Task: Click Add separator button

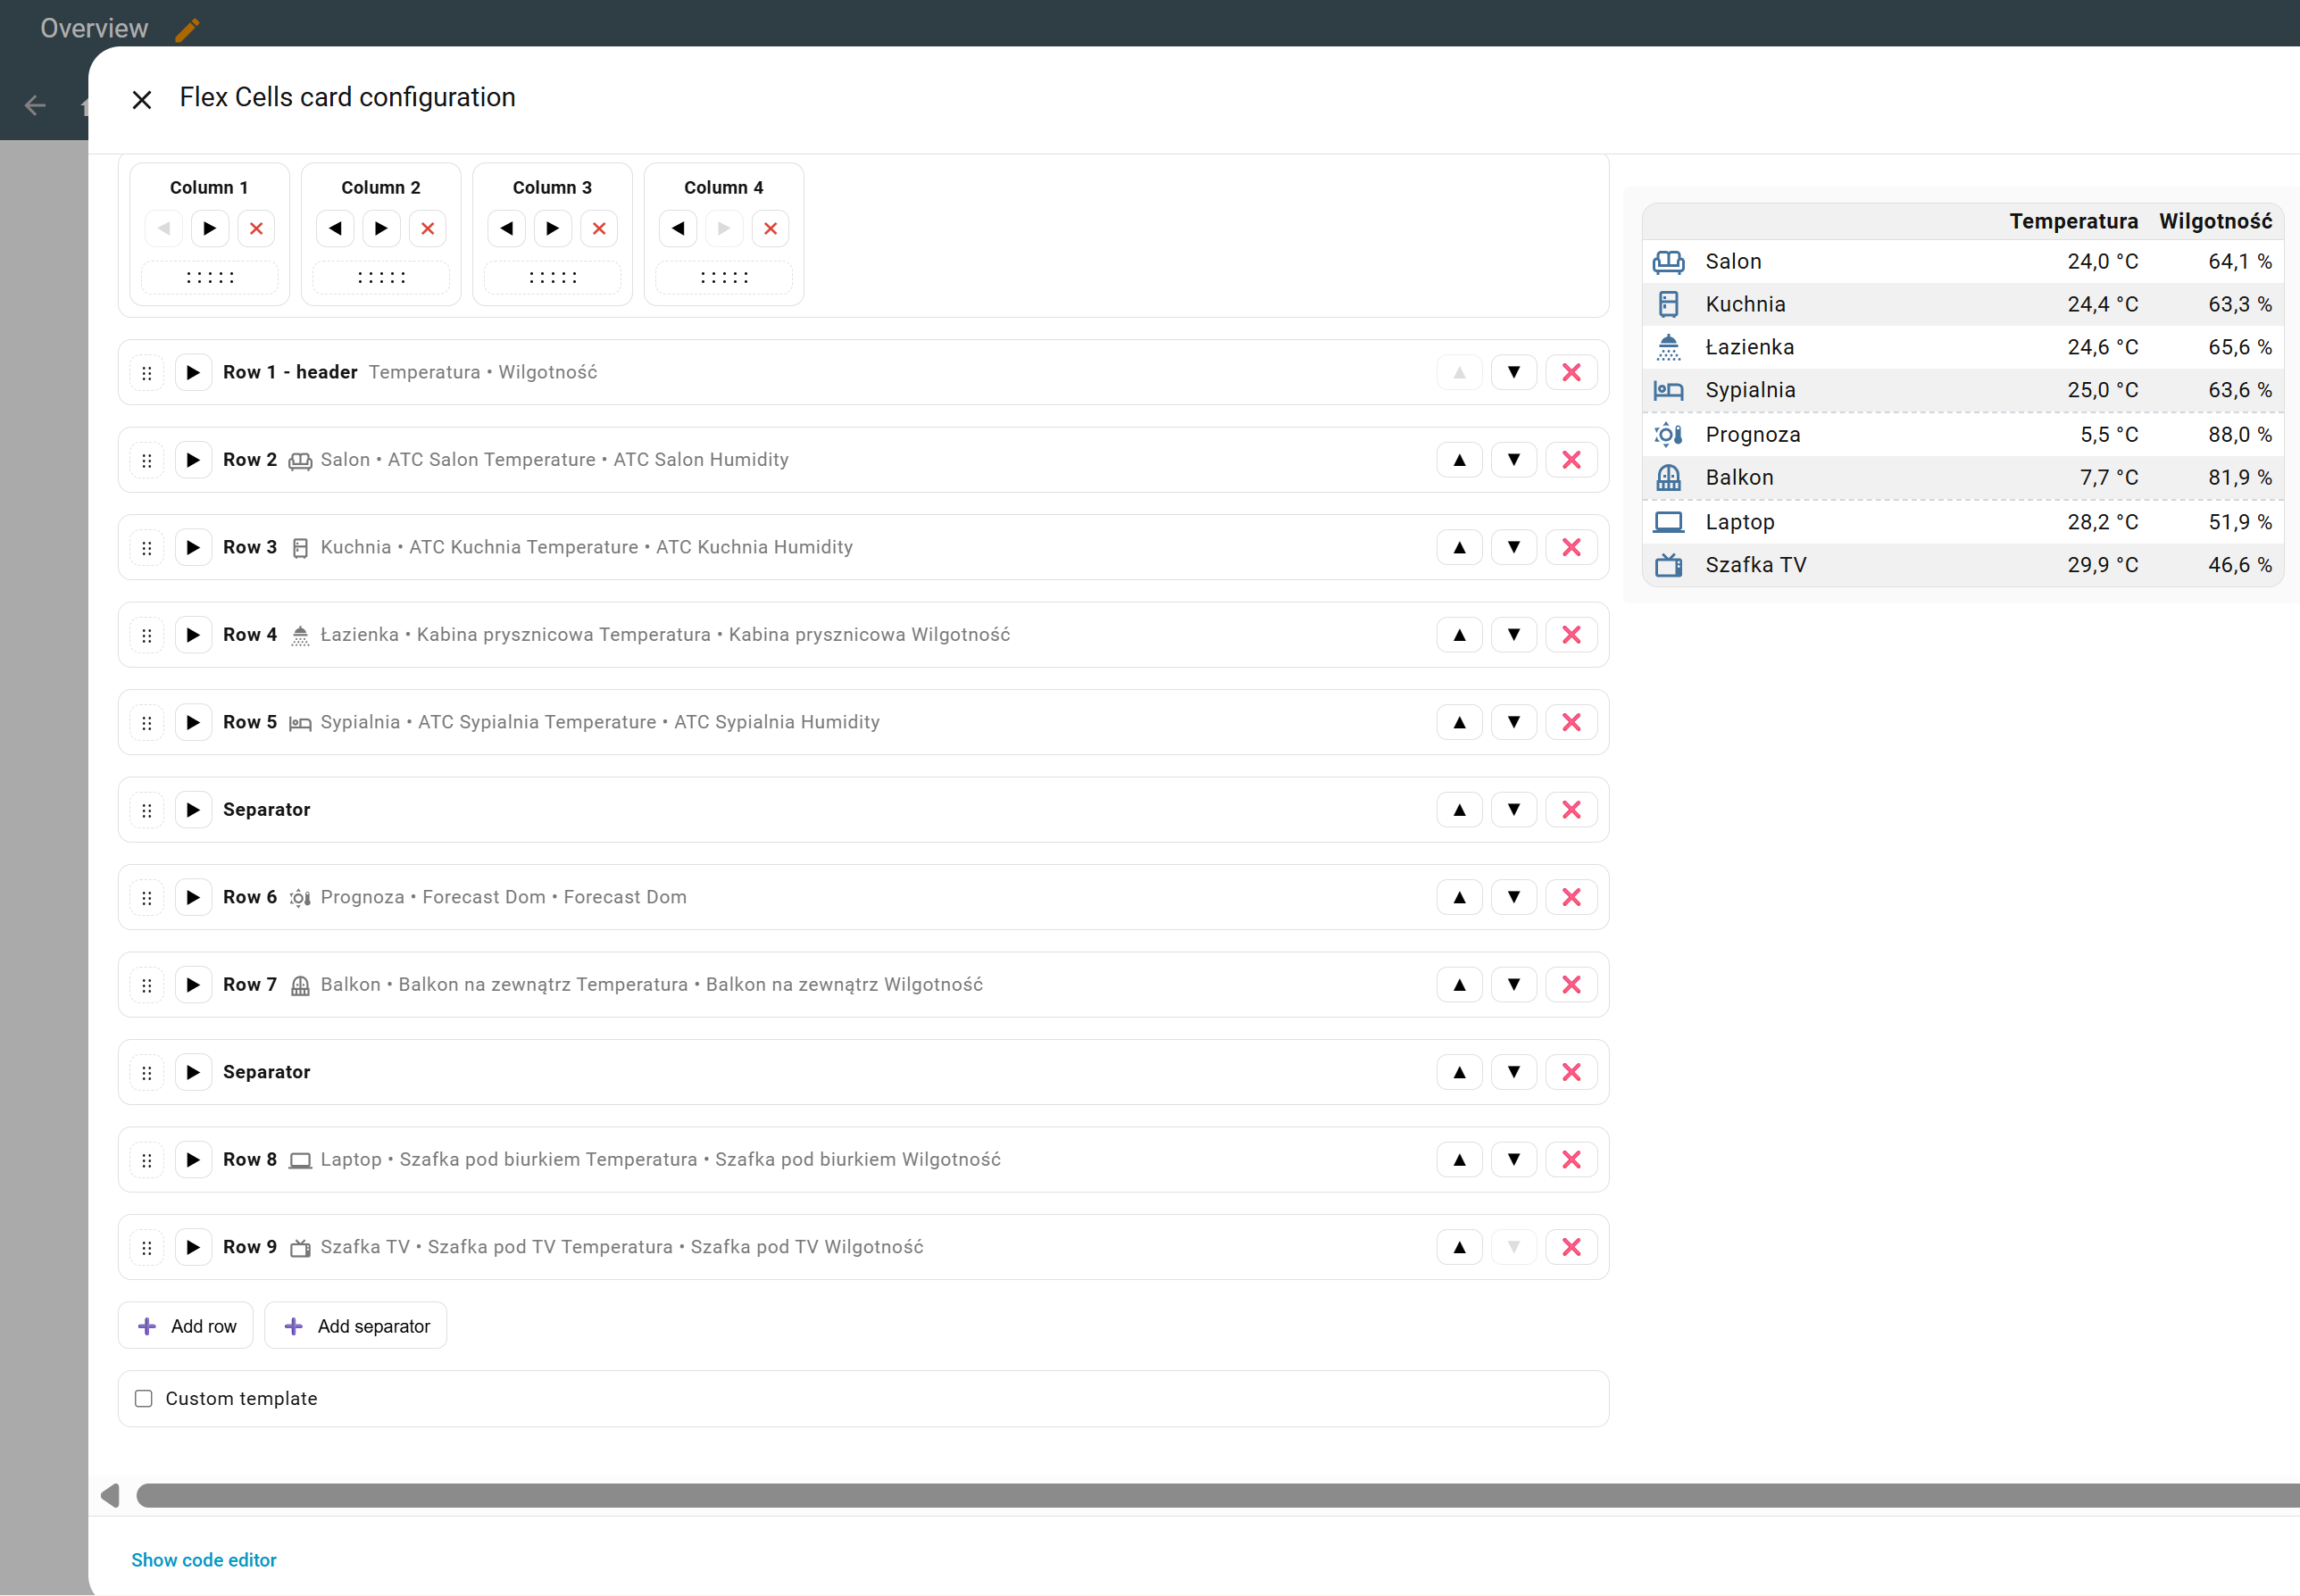Action: [356, 1326]
